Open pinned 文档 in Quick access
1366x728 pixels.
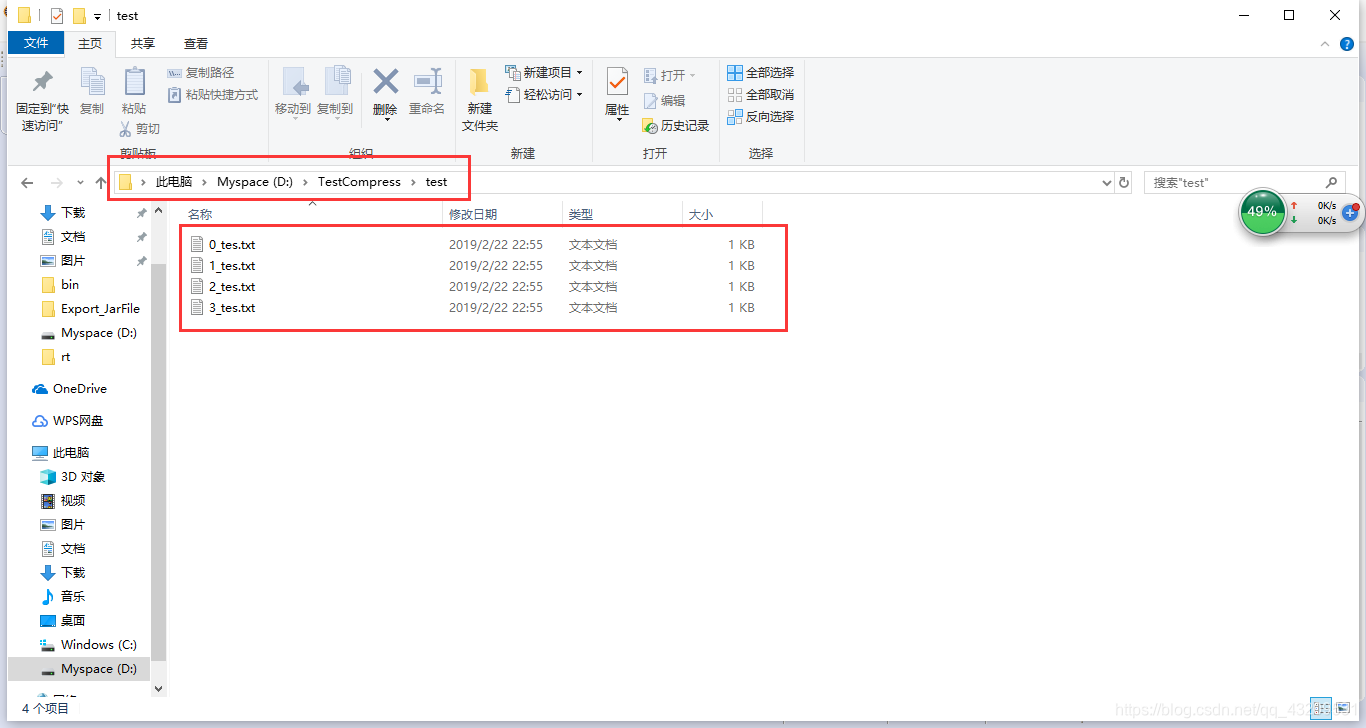[x=73, y=236]
